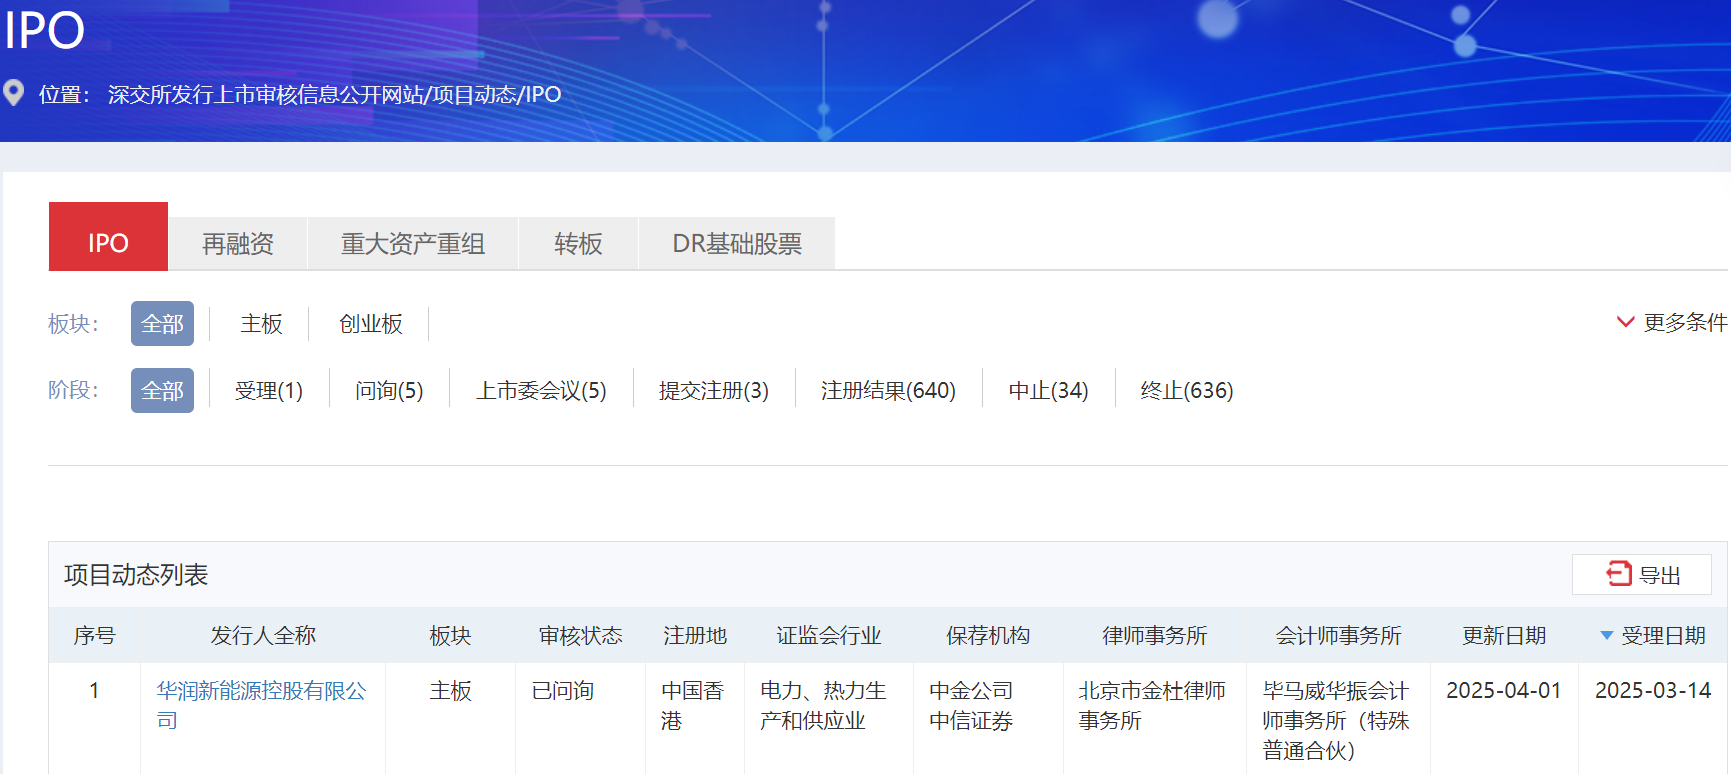The image size is (1731, 774).
Task: Select 全部 in the 板块 row
Action: coord(162,324)
